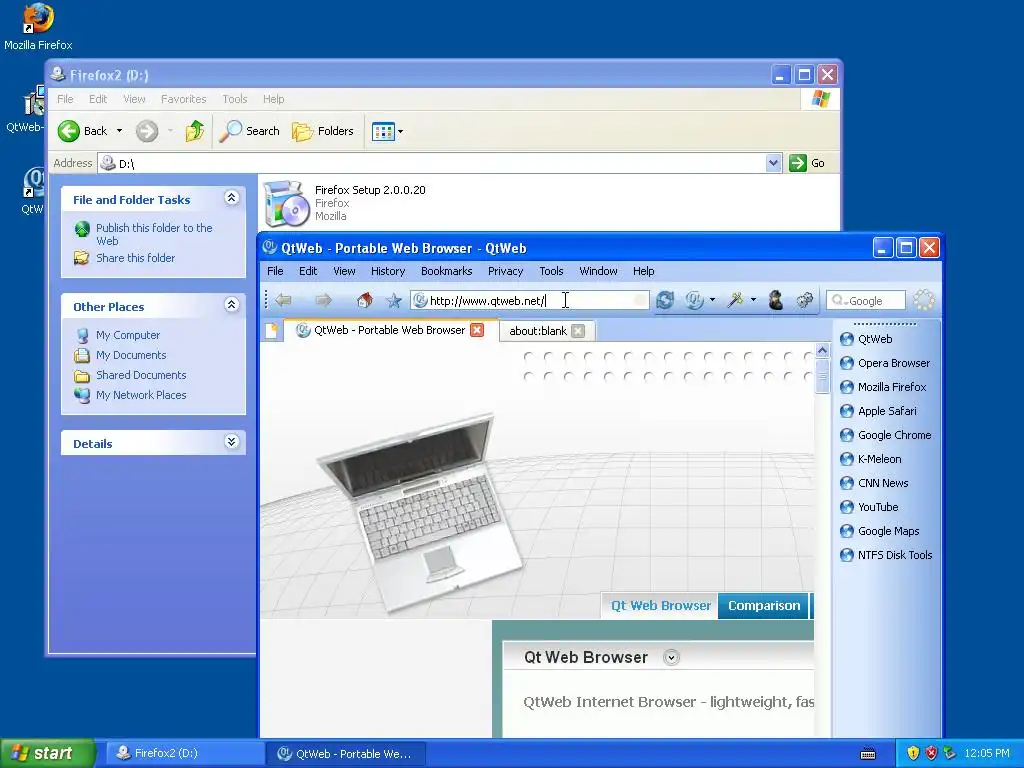Open the K-Meleon sidebar bookmark
Viewport: 1024px width, 768px height.
(871, 459)
